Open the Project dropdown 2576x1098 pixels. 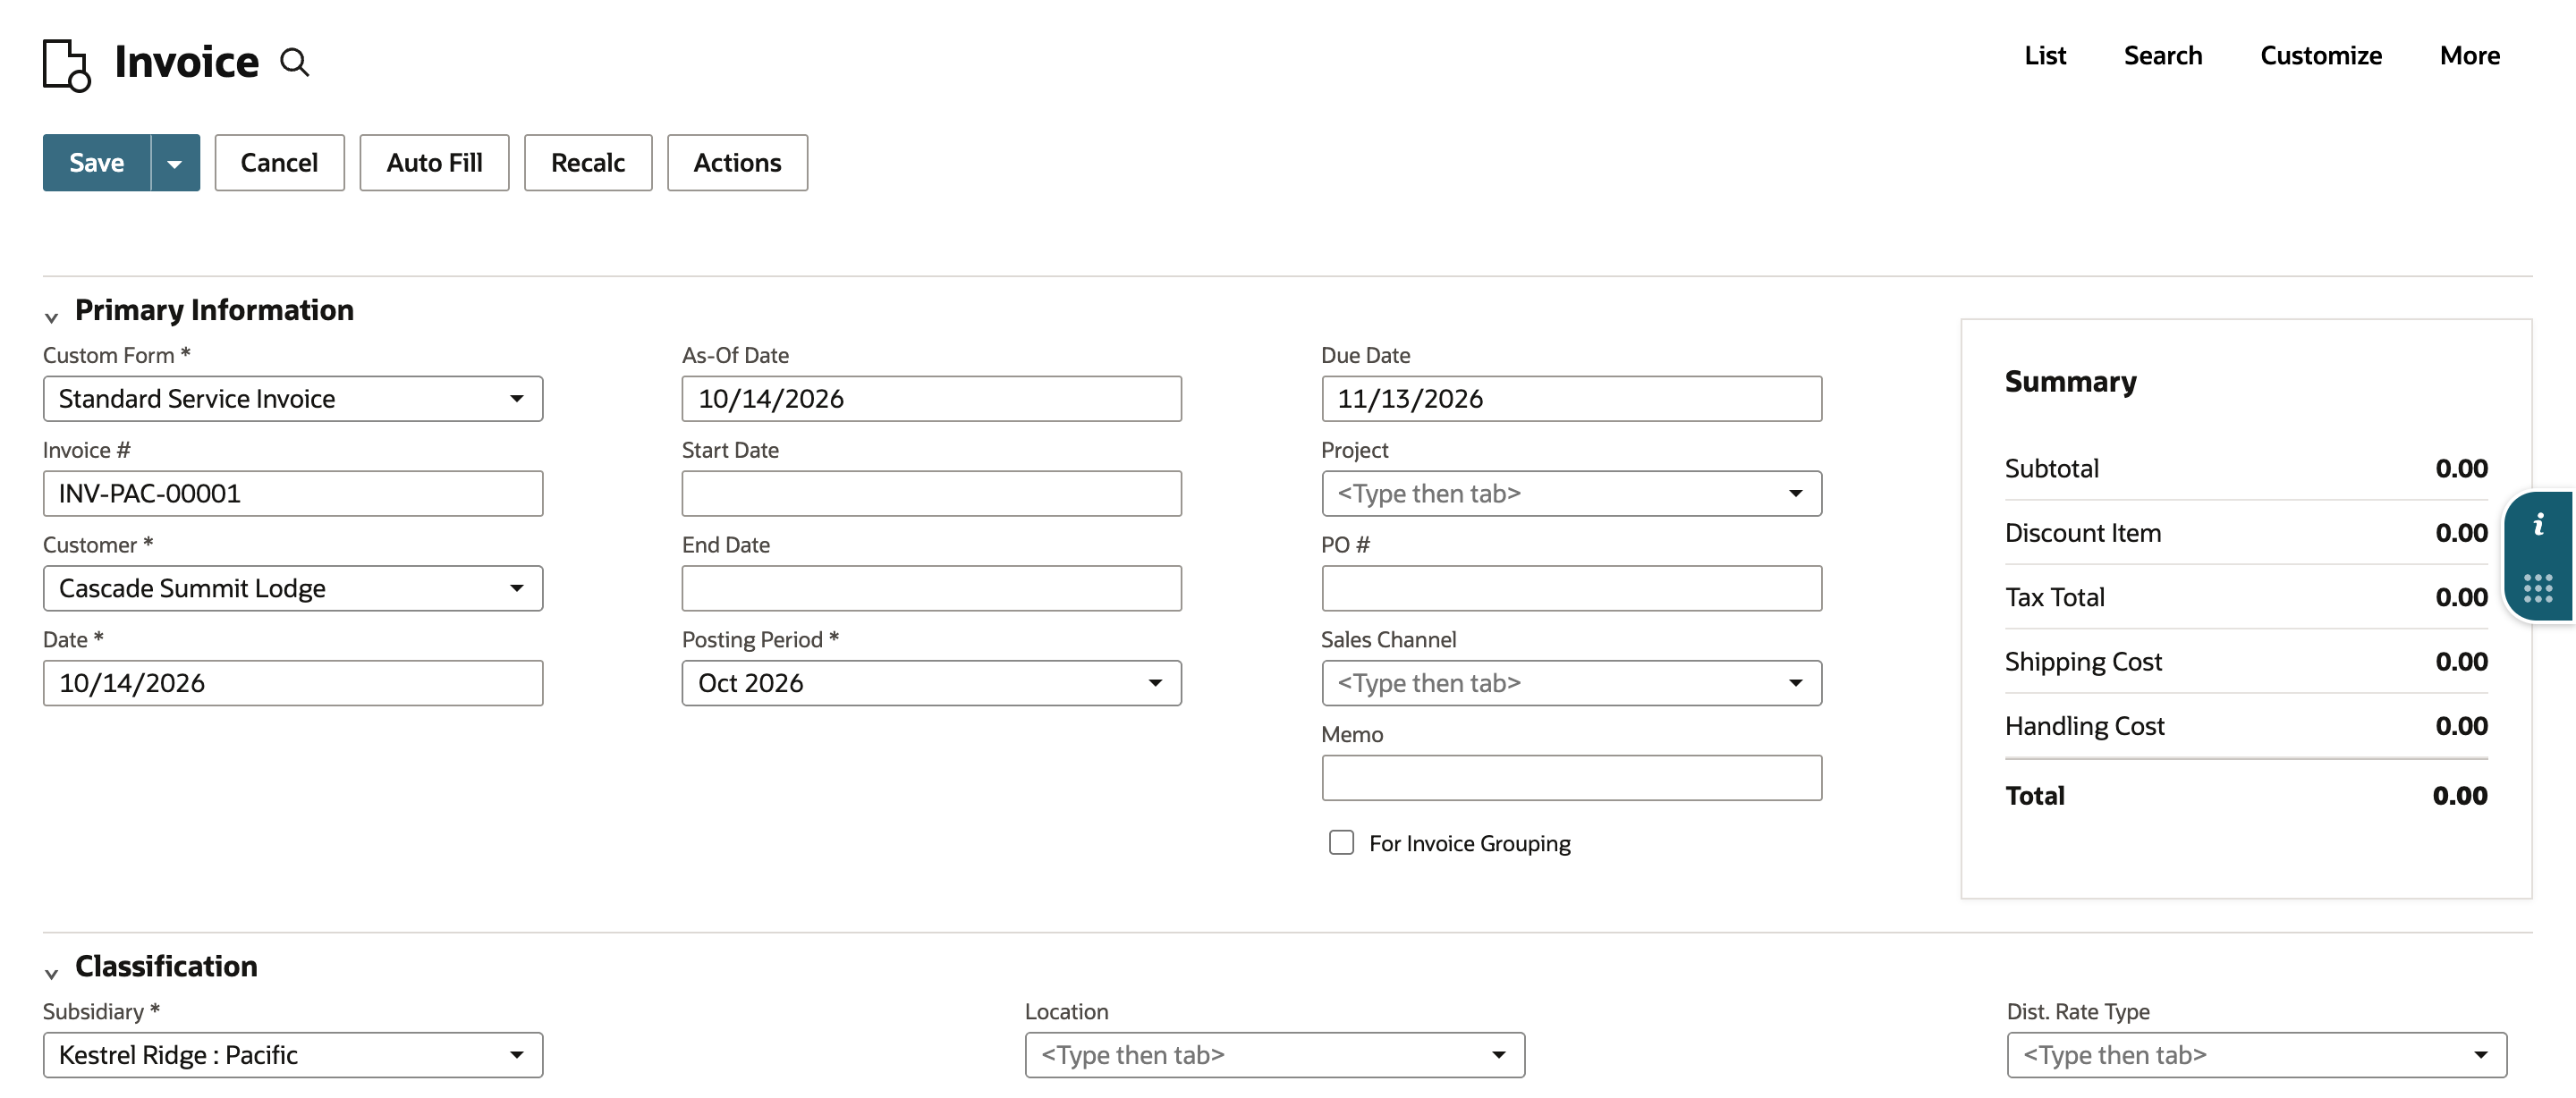[1571, 494]
